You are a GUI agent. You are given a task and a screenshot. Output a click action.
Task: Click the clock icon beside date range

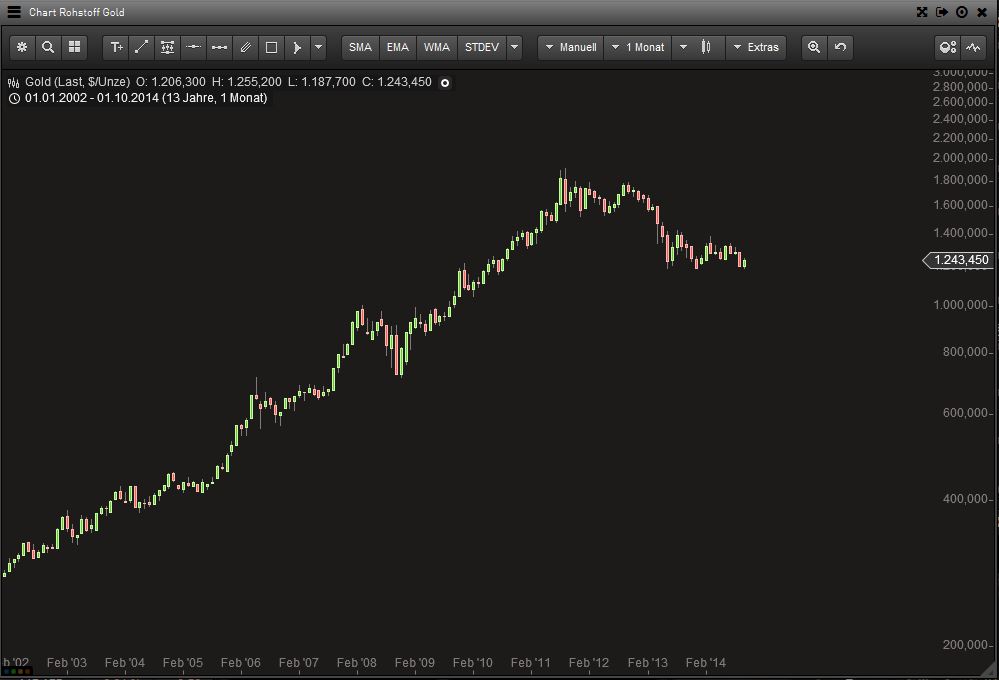click(14, 99)
